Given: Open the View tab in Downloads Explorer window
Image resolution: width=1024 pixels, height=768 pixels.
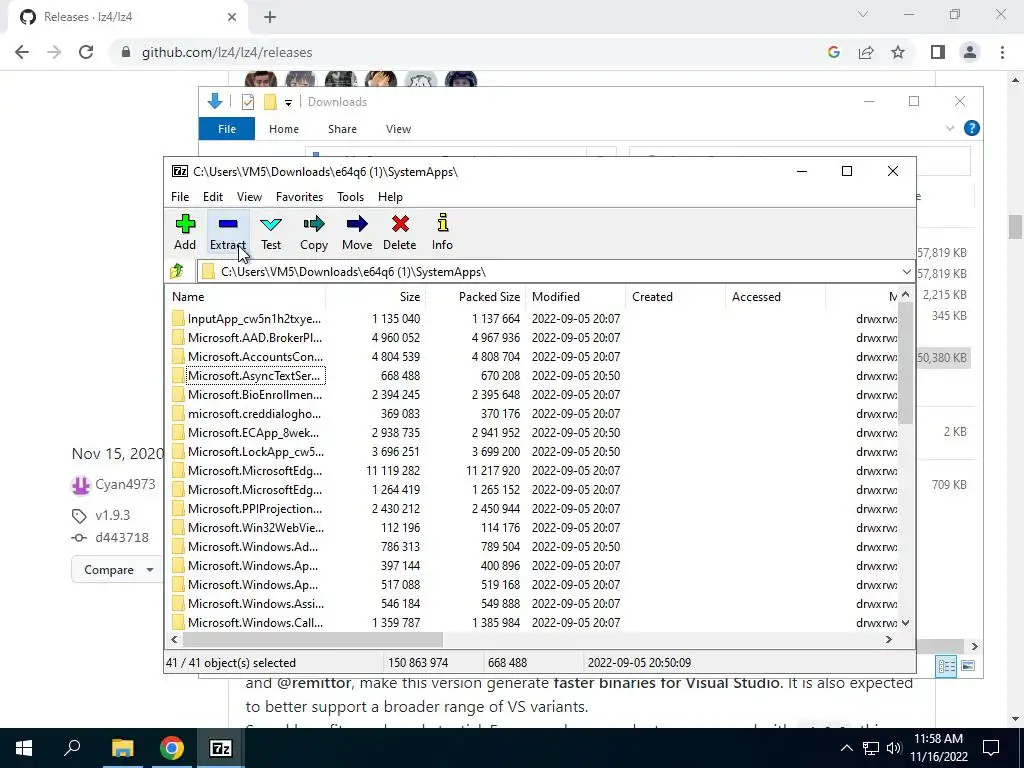Looking at the screenshot, I should (398, 129).
